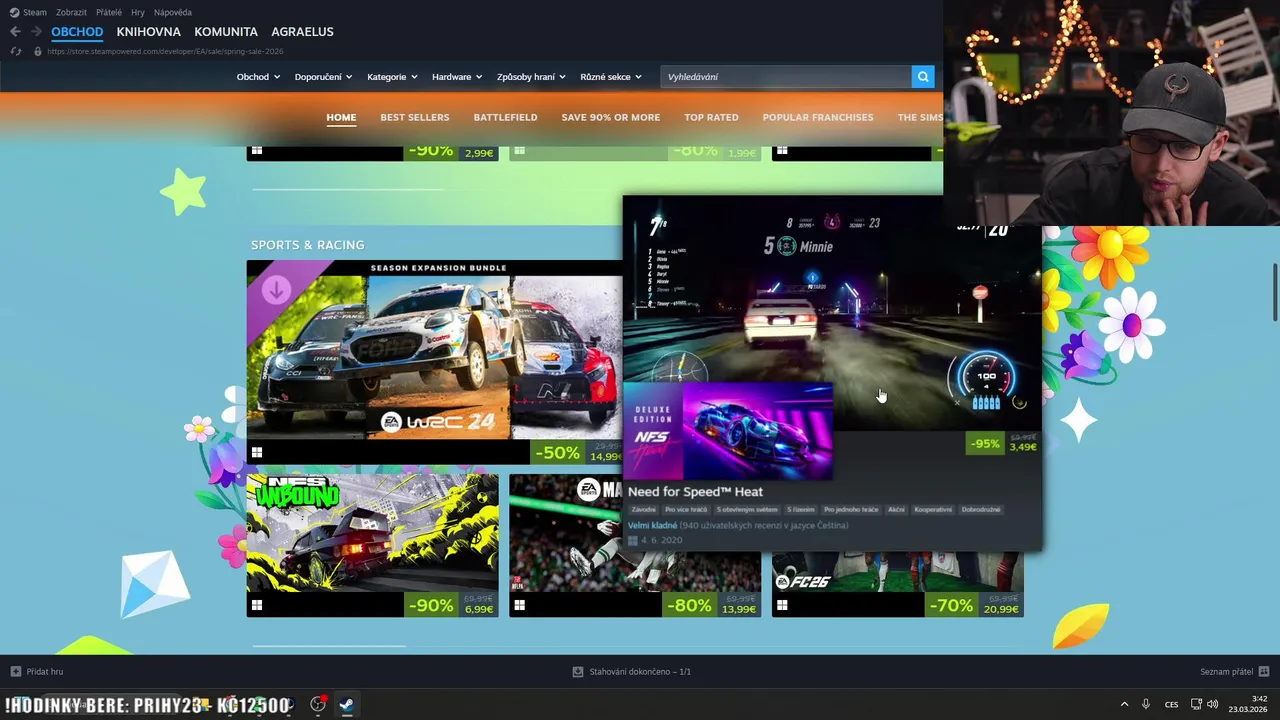The image size is (1280, 720).
Task: Open the BATTLEFIELD tab
Action: [x=505, y=117]
